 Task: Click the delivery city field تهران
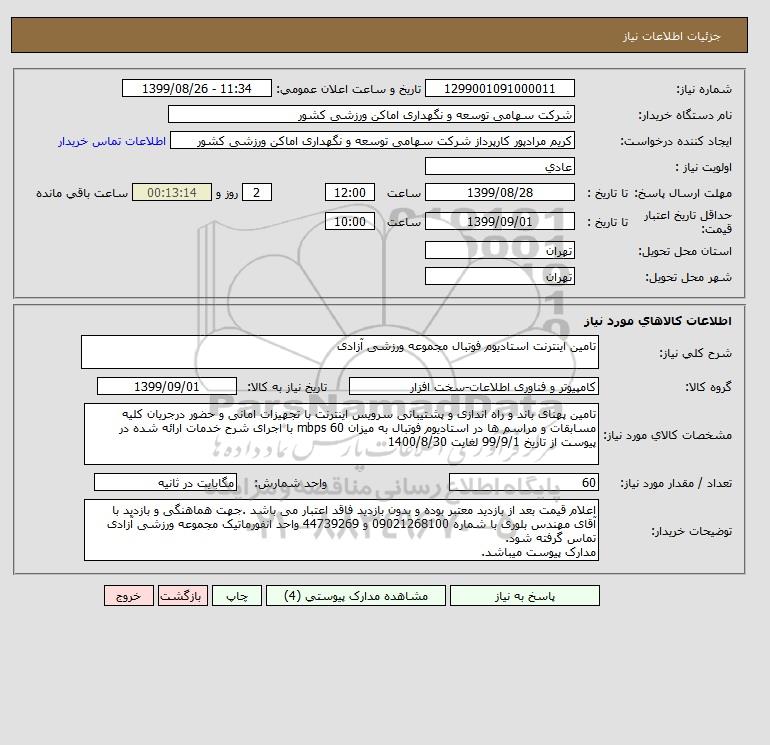tap(499, 276)
